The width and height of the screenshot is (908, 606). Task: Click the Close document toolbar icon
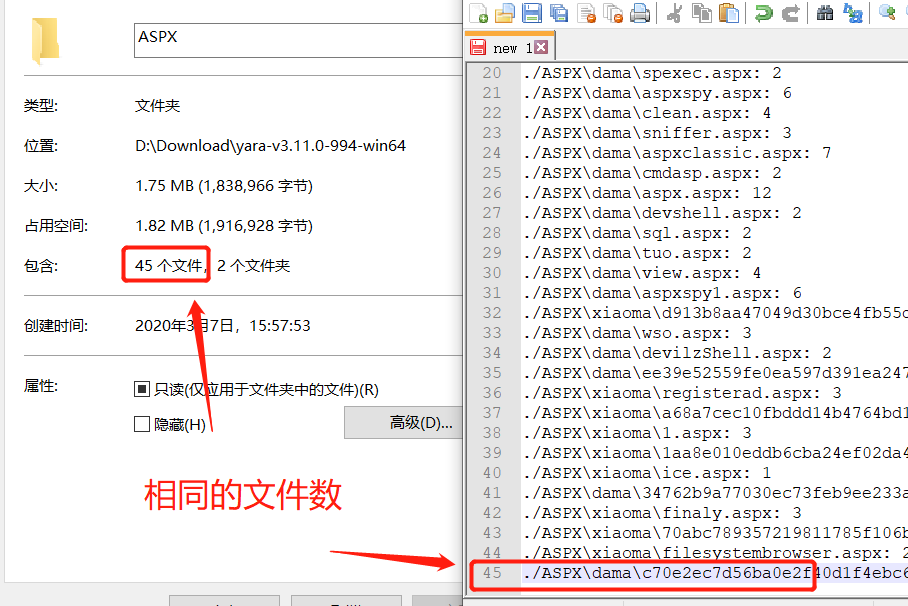point(587,13)
